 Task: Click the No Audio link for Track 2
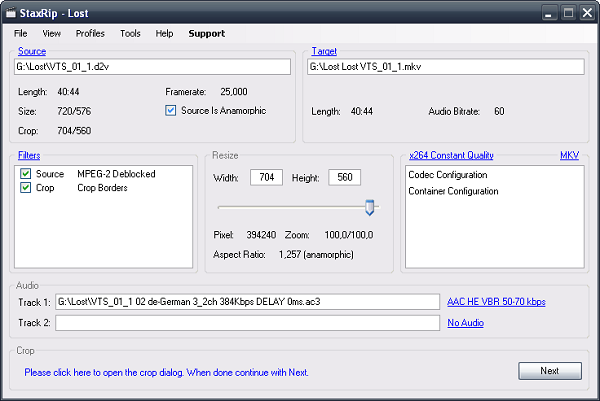465,323
